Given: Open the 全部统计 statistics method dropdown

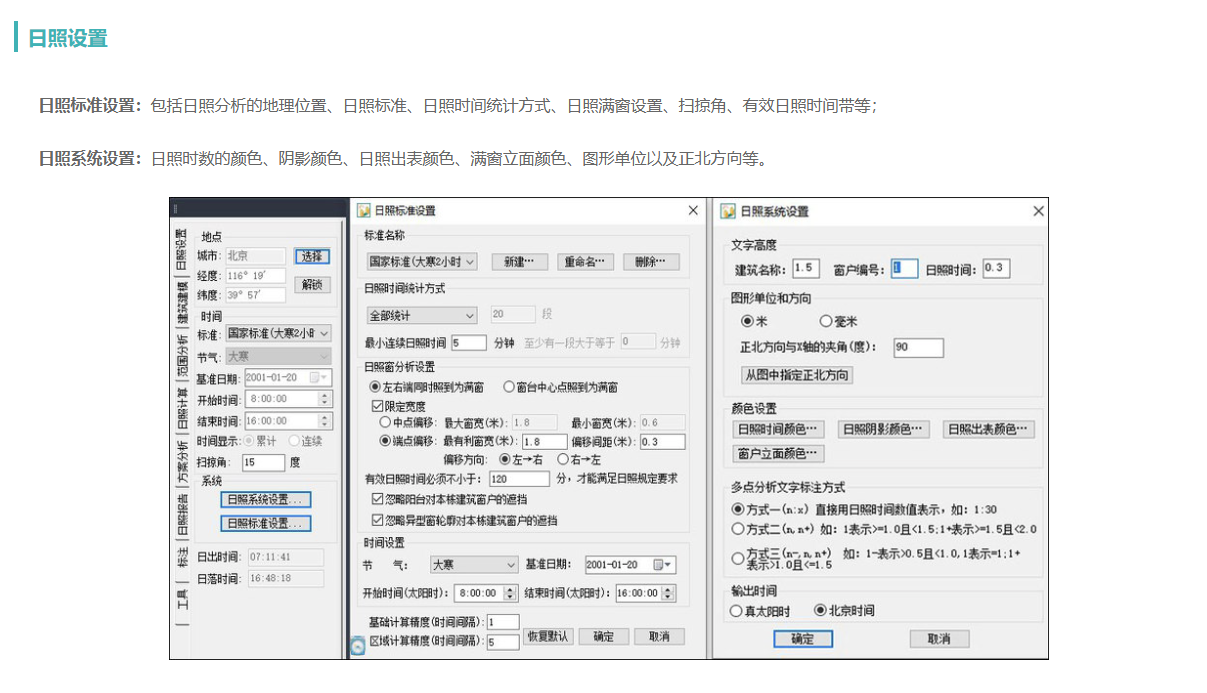Looking at the screenshot, I should click(x=470, y=315).
